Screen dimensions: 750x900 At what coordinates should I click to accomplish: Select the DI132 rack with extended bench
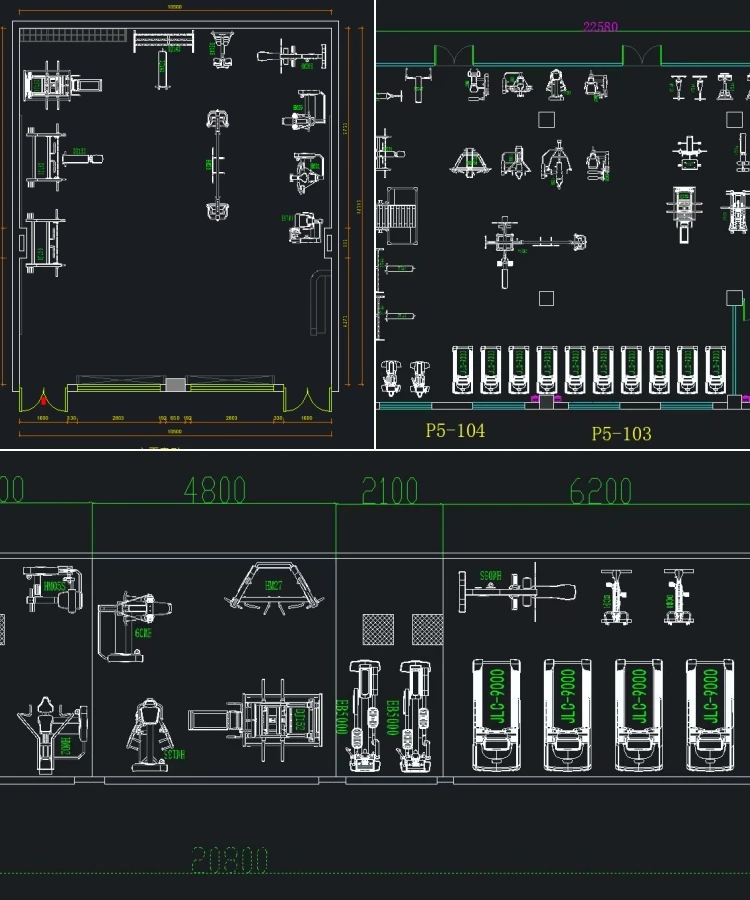click(x=255, y=720)
